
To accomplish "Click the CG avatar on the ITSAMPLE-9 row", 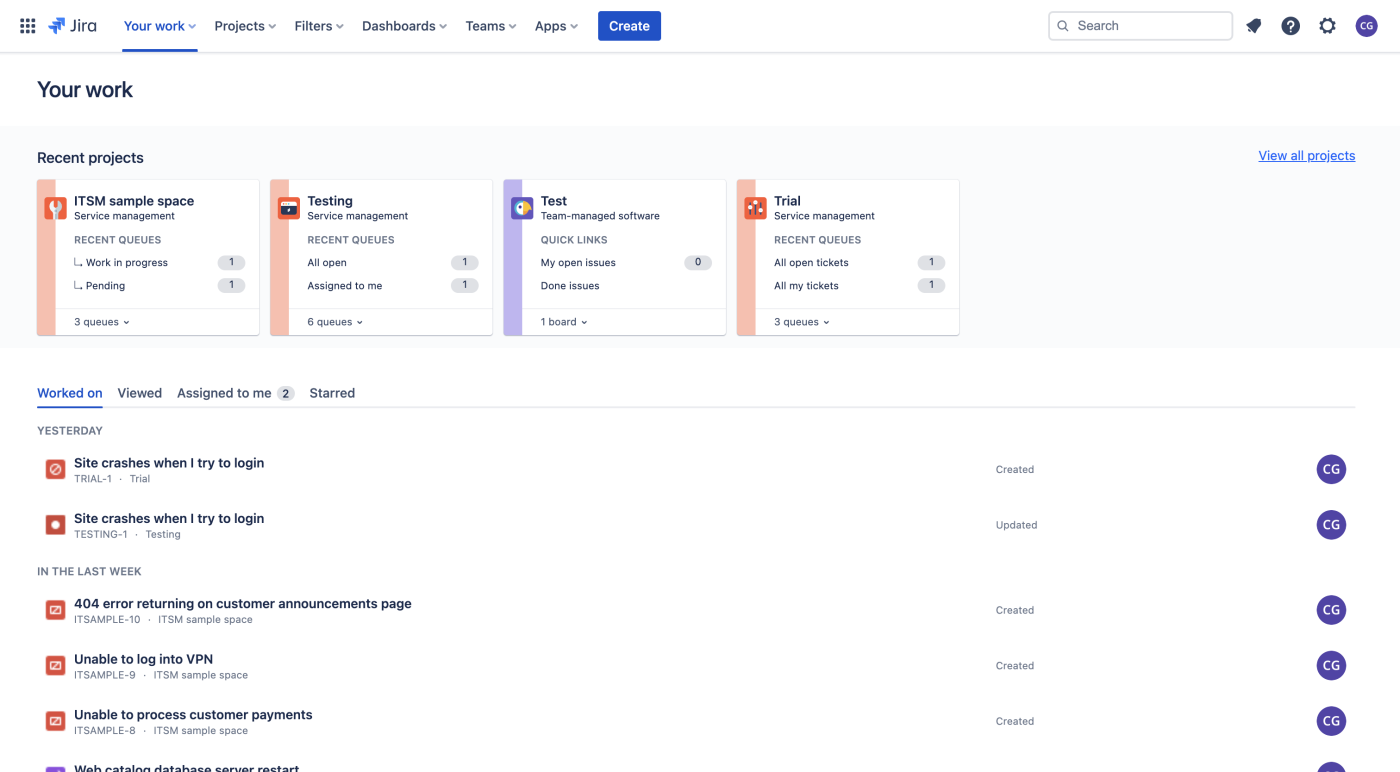I will point(1331,665).
